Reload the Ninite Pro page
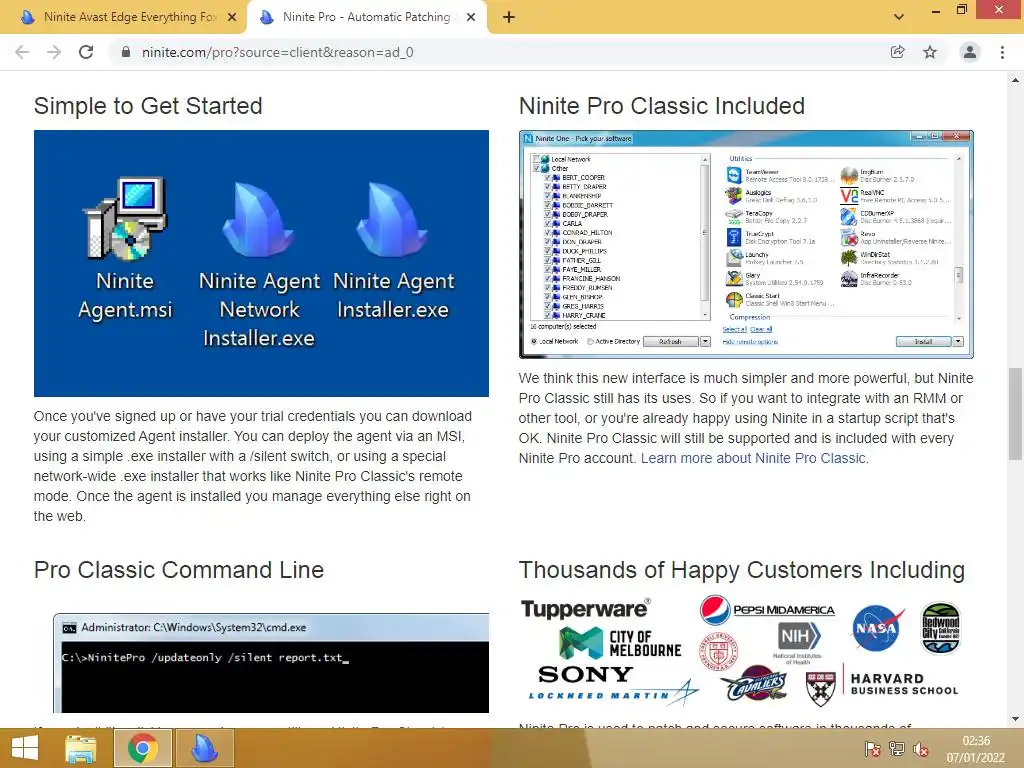Image resolution: width=1024 pixels, height=768 pixels. pyautogui.click(x=86, y=52)
